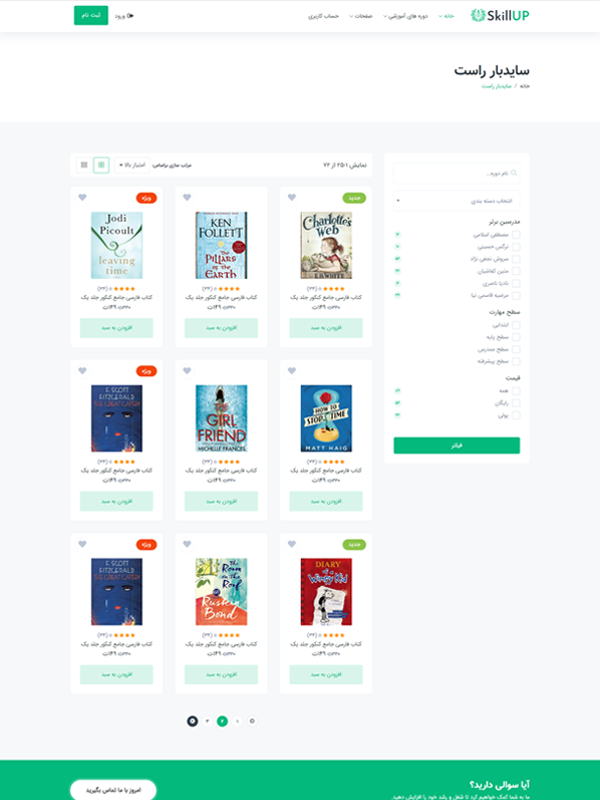Add Charlotte's Web book to wishlist heart
Image resolution: width=600 pixels, height=800 pixels.
click(x=292, y=197)
